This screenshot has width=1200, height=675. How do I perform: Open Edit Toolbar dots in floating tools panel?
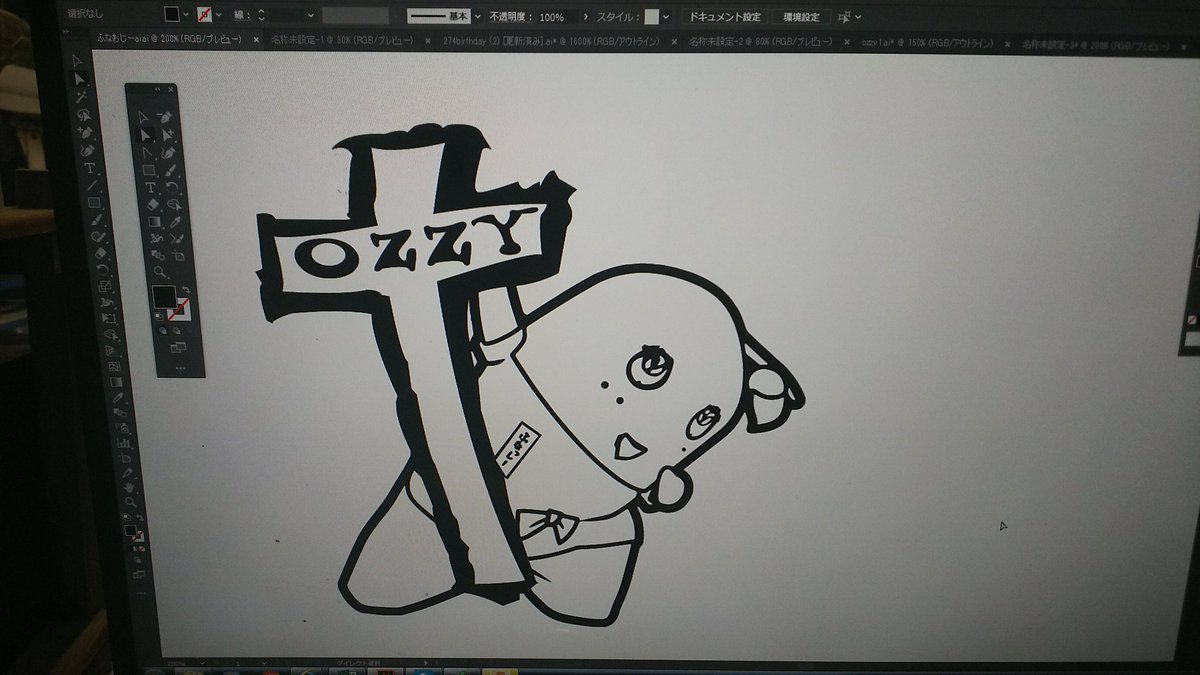[x=181, y=366]
